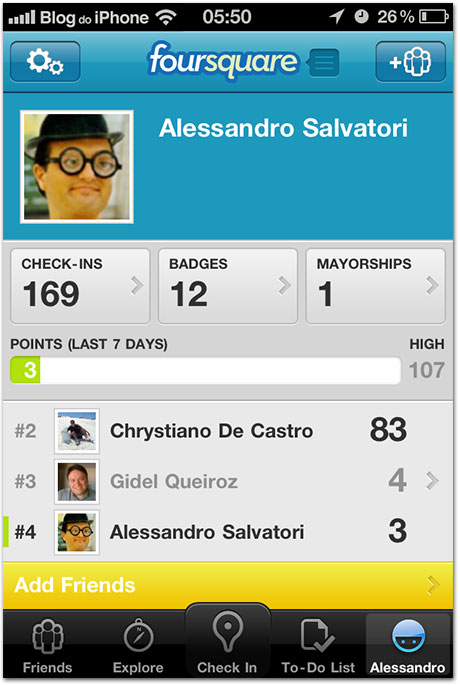Tap Alessandro Salvatori's large profile photo
460x685 pixels.
pos(77,167)
